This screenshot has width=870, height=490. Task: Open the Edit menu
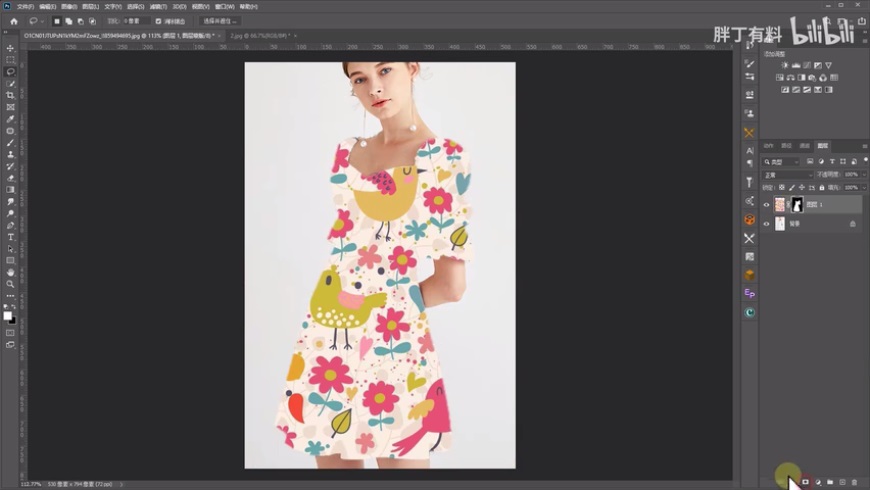pos(47,7)
